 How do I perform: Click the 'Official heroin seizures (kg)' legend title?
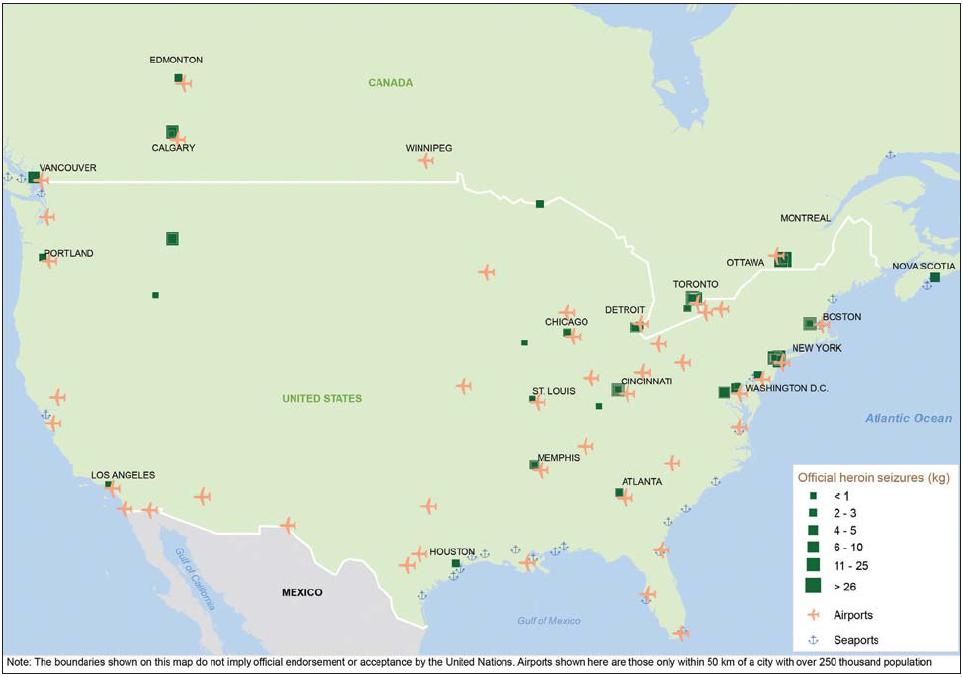point(872,475)
